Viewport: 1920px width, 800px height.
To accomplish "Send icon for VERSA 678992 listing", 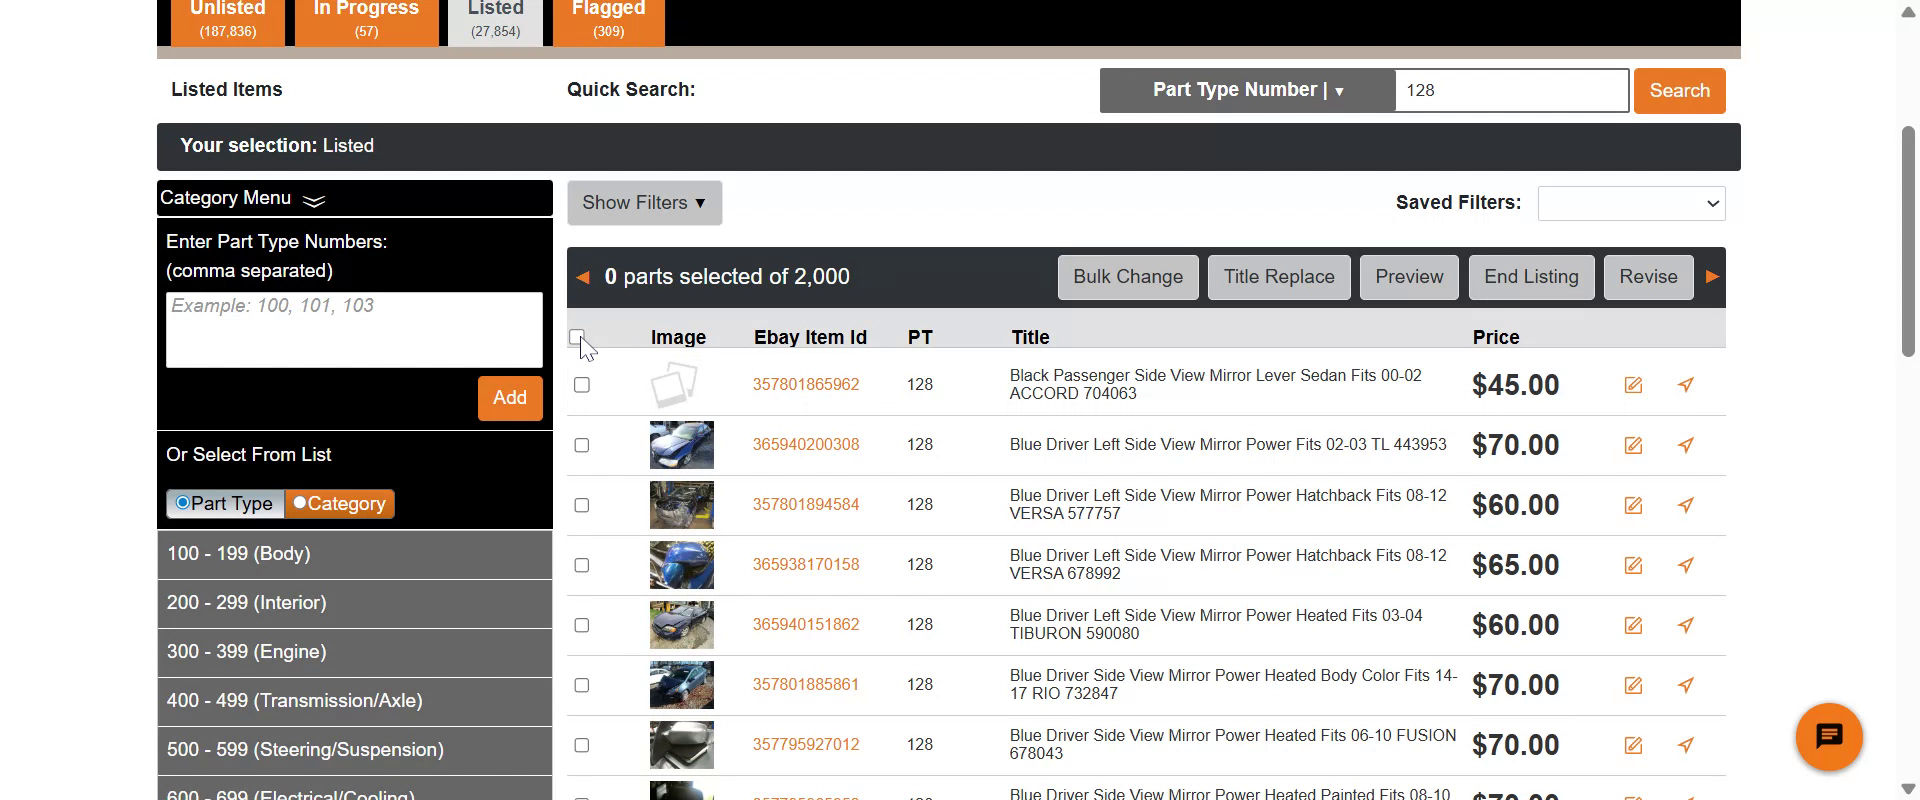I will (1686, 565).
